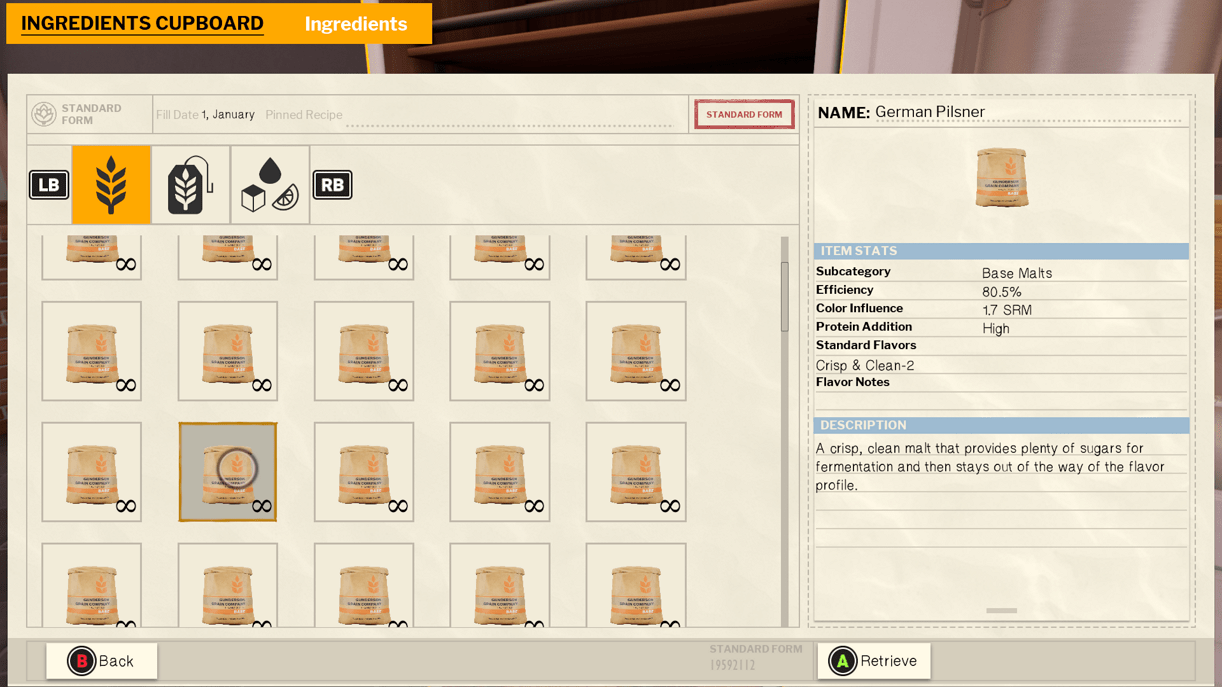Viewport: 1222px width, 687px height.
Task: Select the INGREDIENTS CUPBOARD header tab
Action: pos(142,24)
